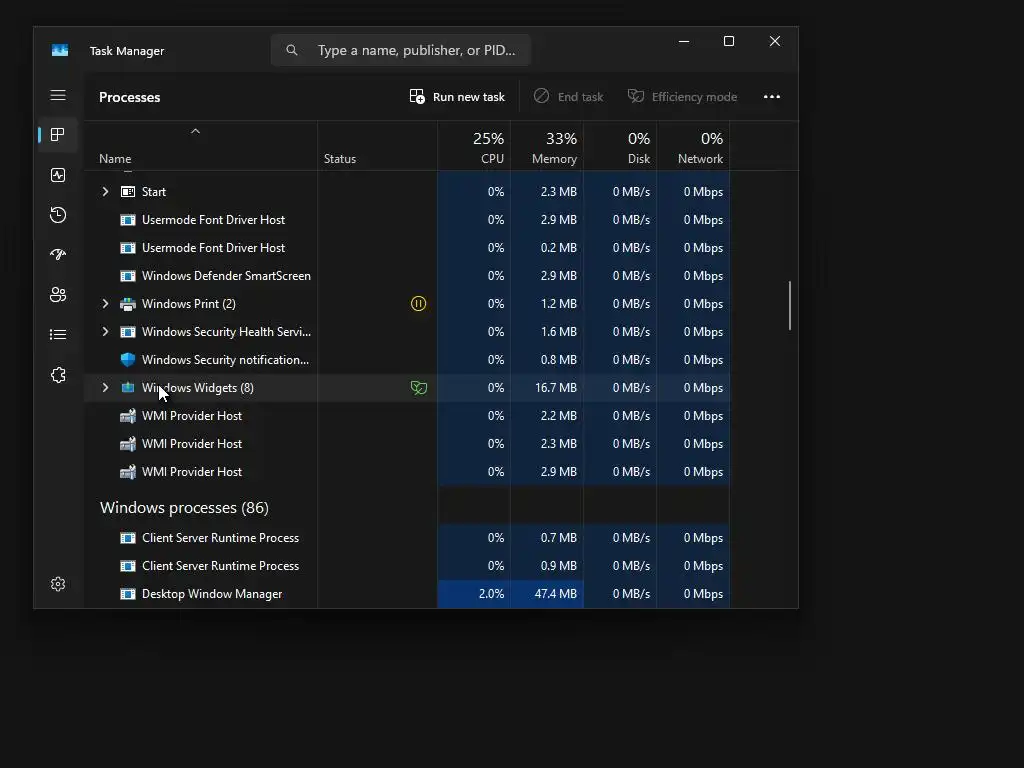The height and width of the screenshot is (768, 1024).
Task: Sort by the CPU column header
Action: pyautogui.click(x=474, y=146)
